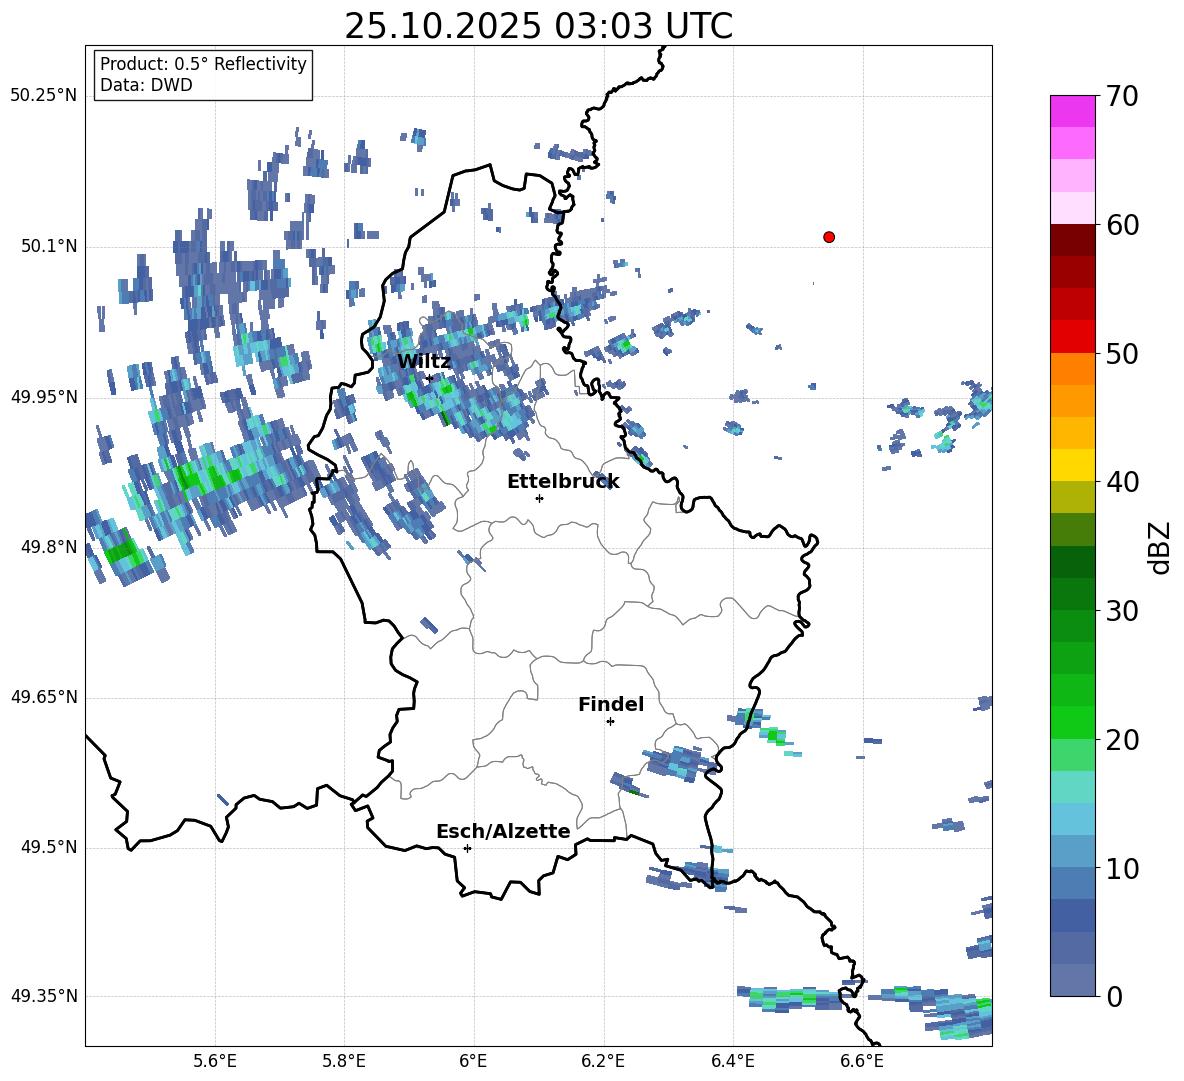Click the 49.8°N latitude label
The image size is (1184, 1081).
point(50,547)
